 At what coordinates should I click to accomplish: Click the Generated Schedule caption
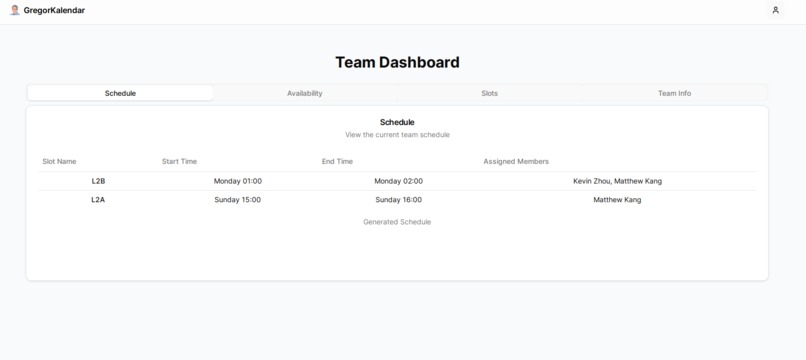click(397, 222)
